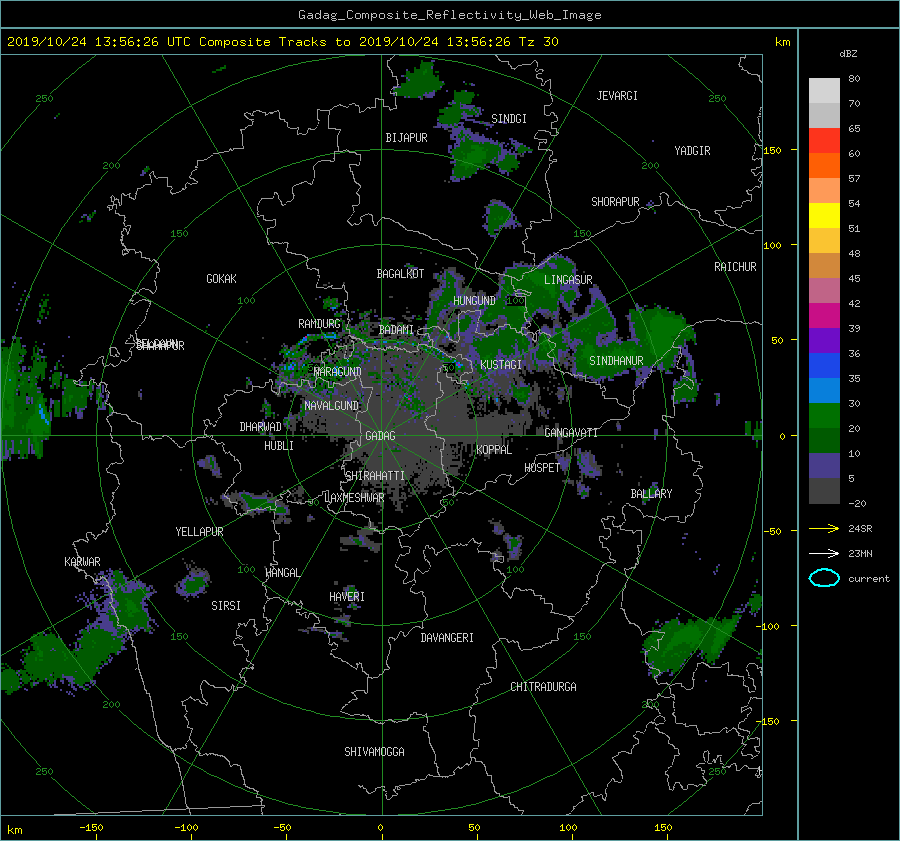This screenshot has width=900, height=841.
Task: Click the SHIVAMOGGA place label
Action: (x=374, y=751)
